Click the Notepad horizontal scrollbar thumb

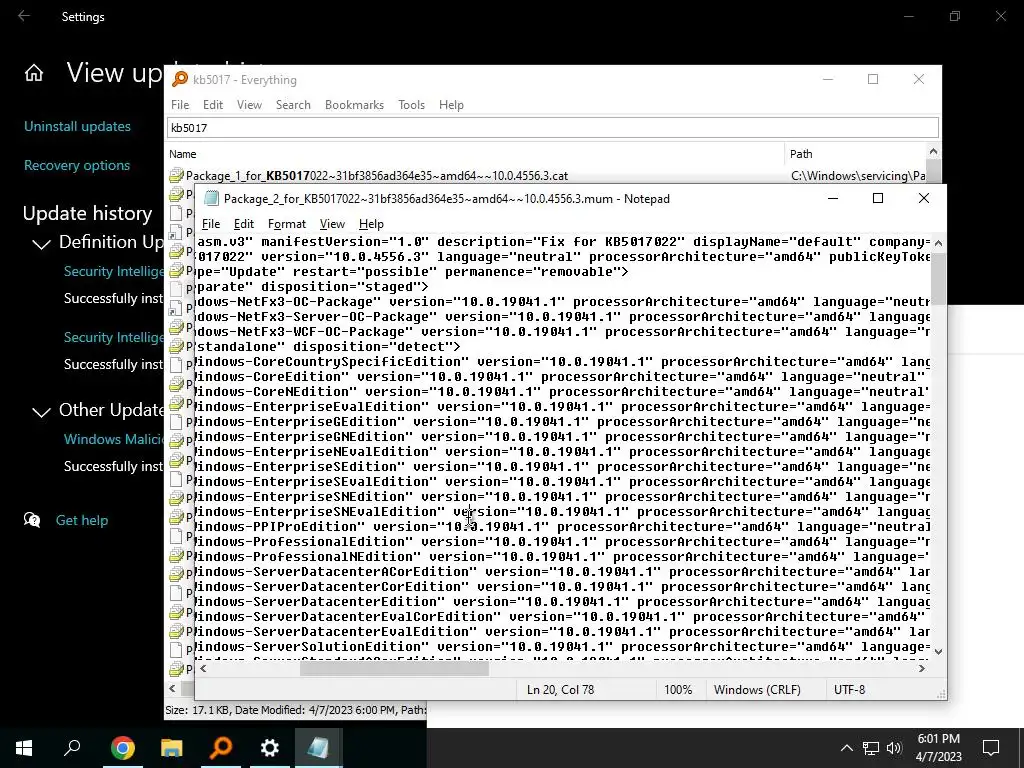[394, 668]
